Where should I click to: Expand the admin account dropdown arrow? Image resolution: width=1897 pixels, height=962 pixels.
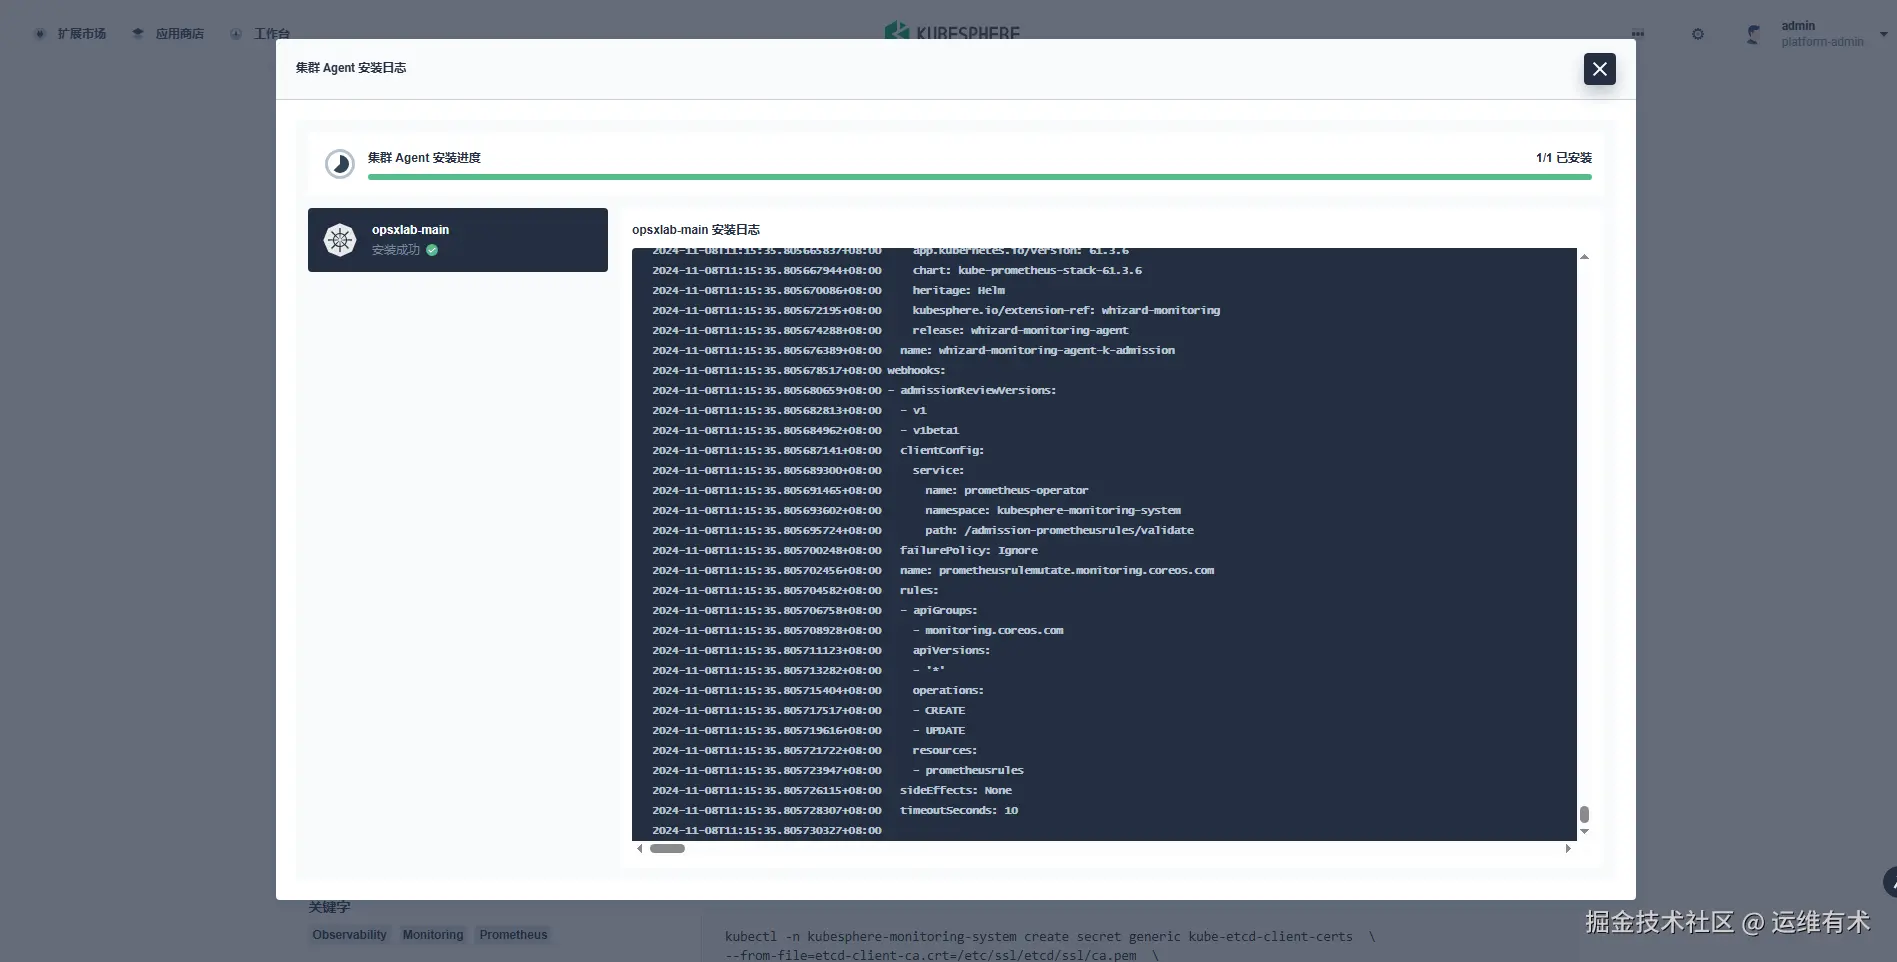pyautogui.click(x=1883, y=33)
